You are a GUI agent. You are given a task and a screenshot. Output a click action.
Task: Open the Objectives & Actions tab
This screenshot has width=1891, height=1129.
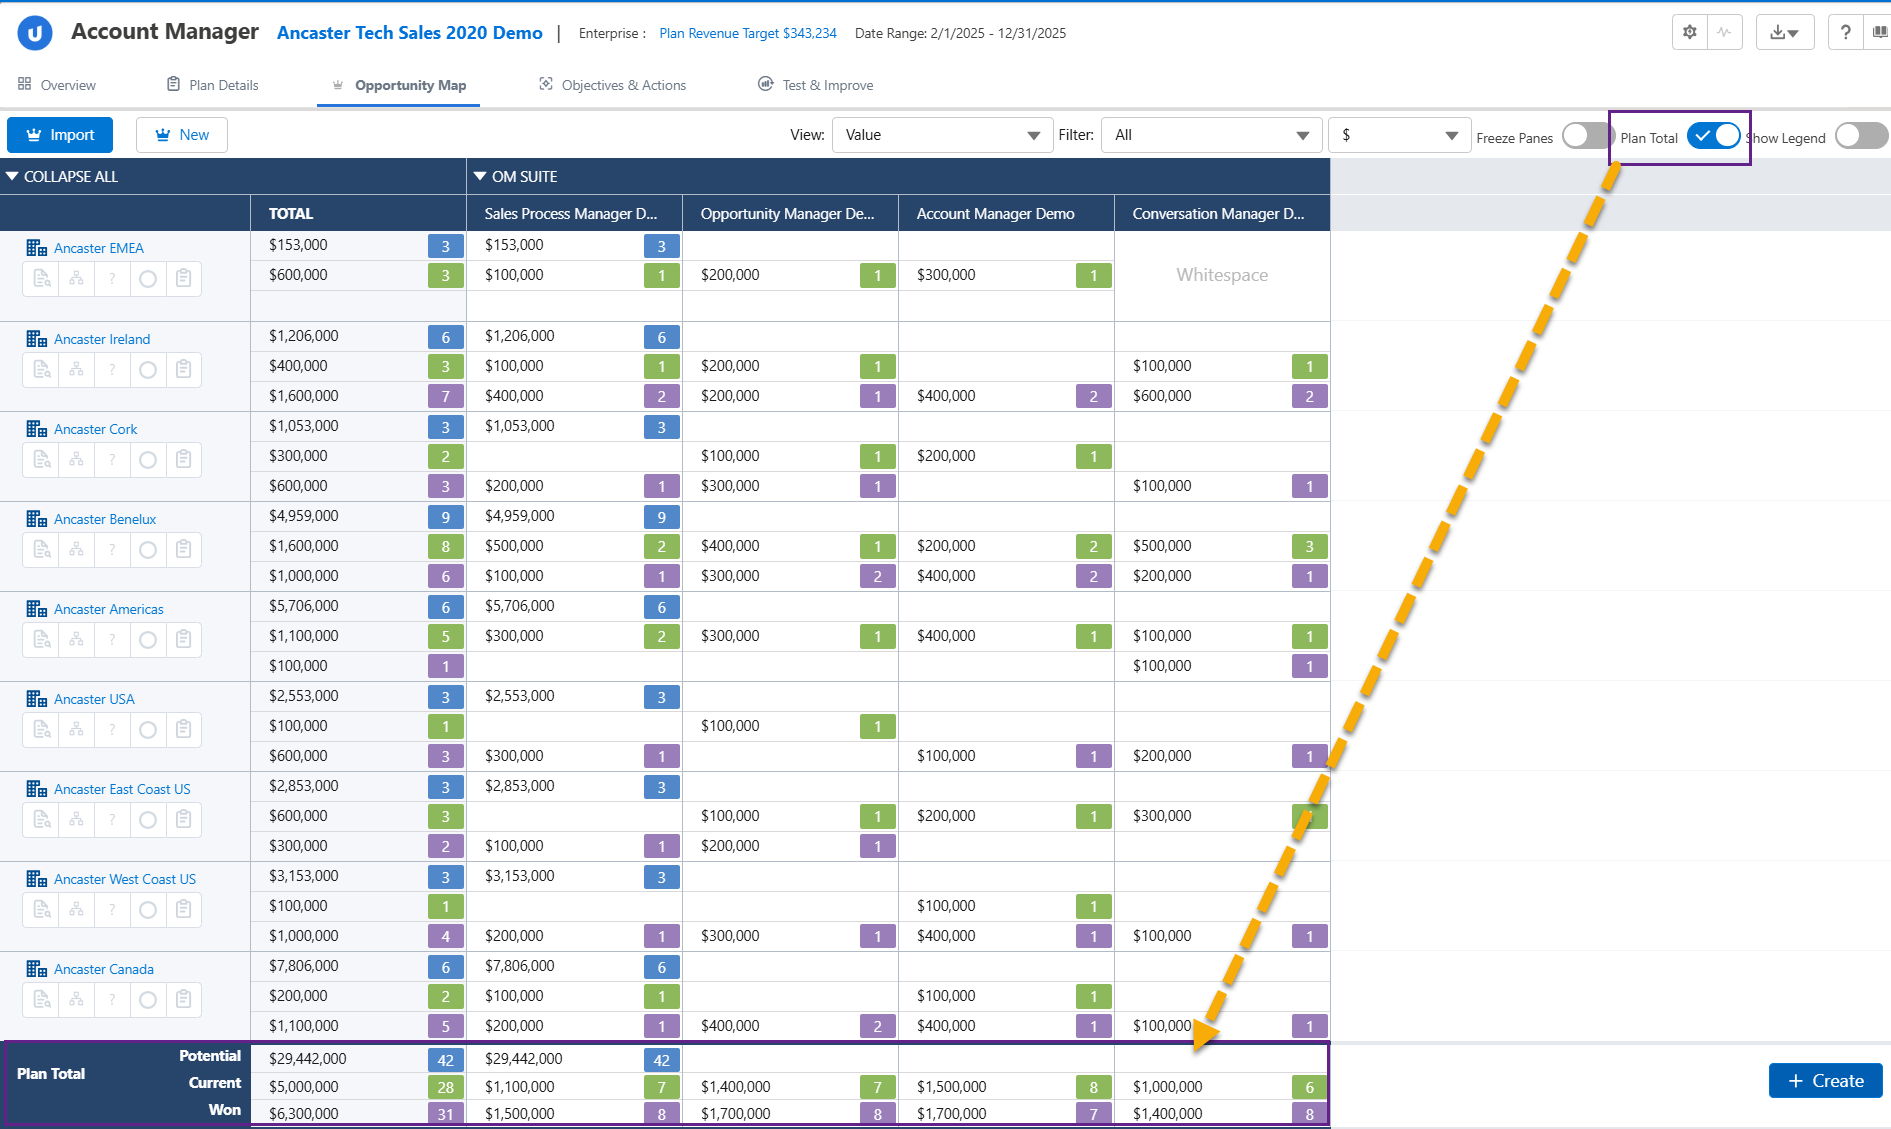tap(612, 85)
